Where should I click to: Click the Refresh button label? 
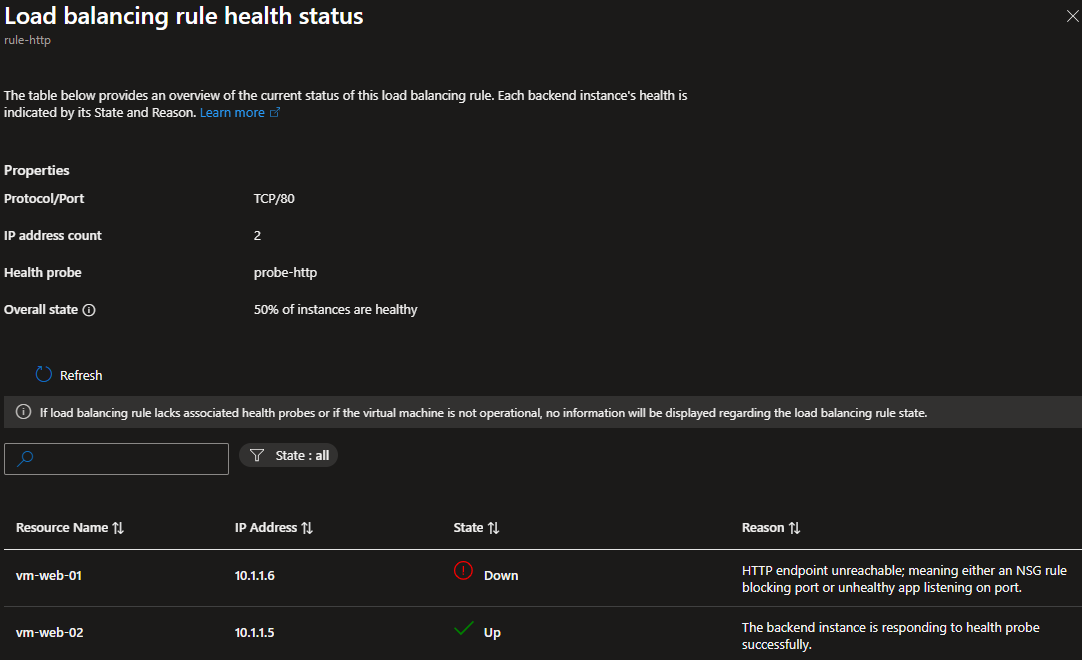click(x=81, y=376)
